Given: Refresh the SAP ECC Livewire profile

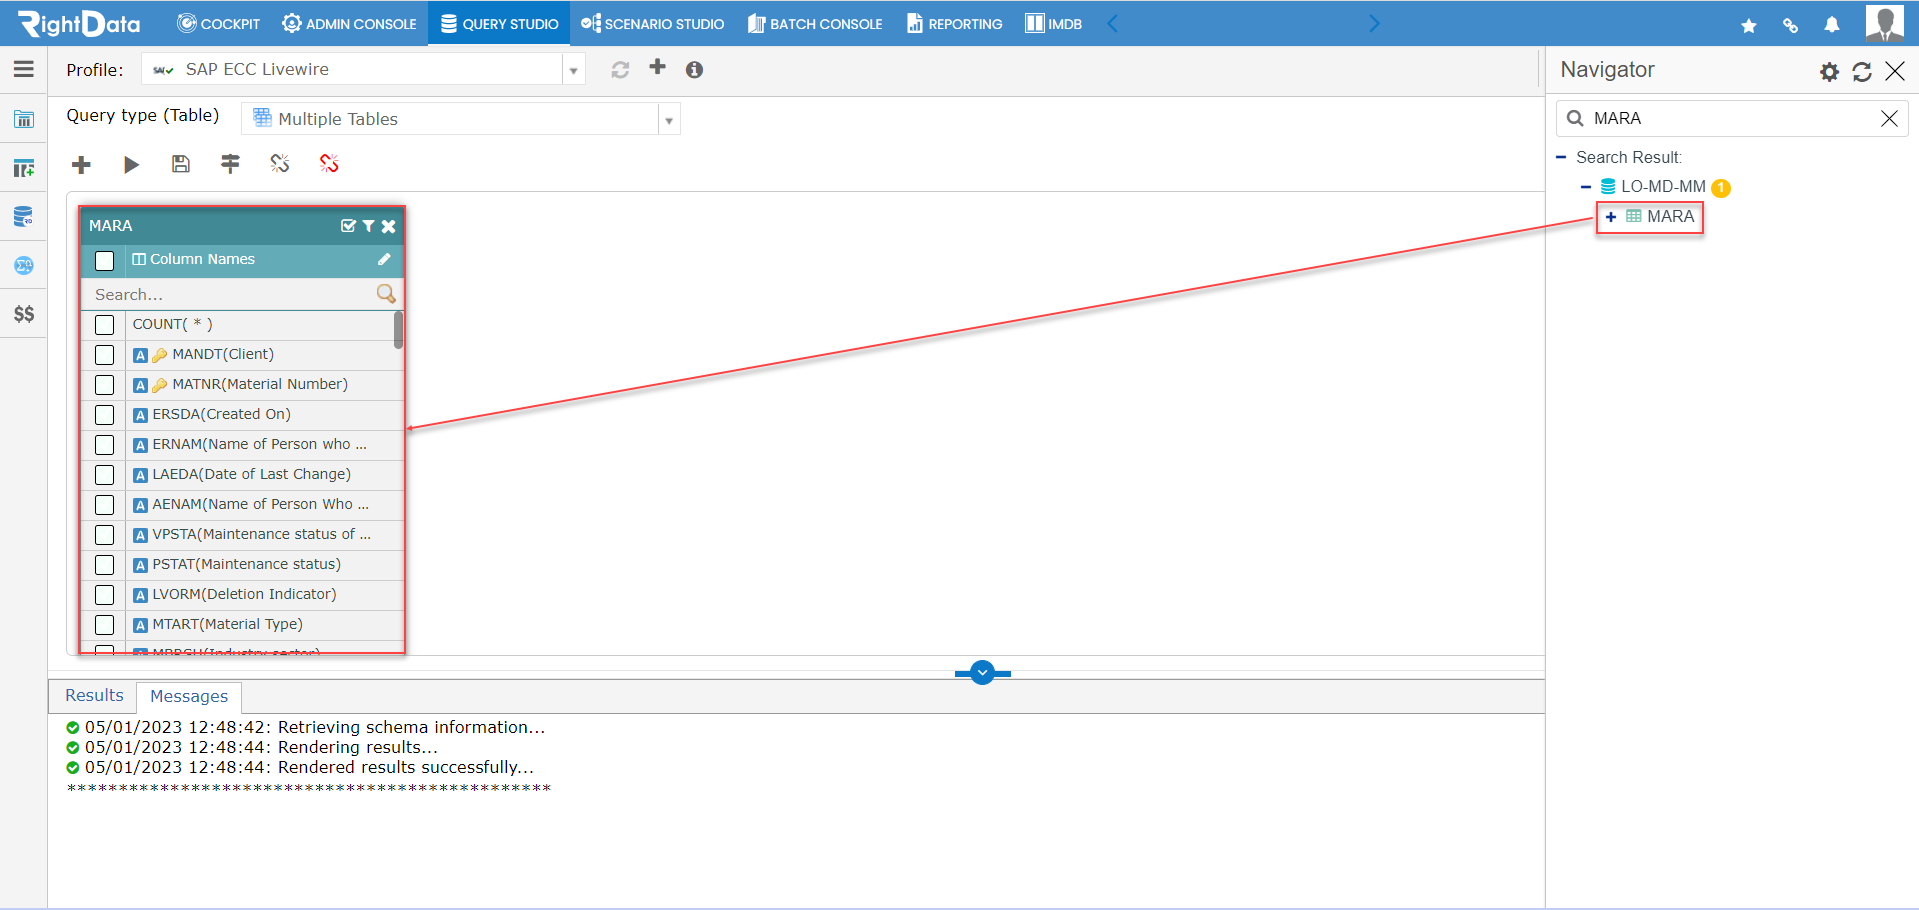Looking at the screenshot, I should point(620,69).
